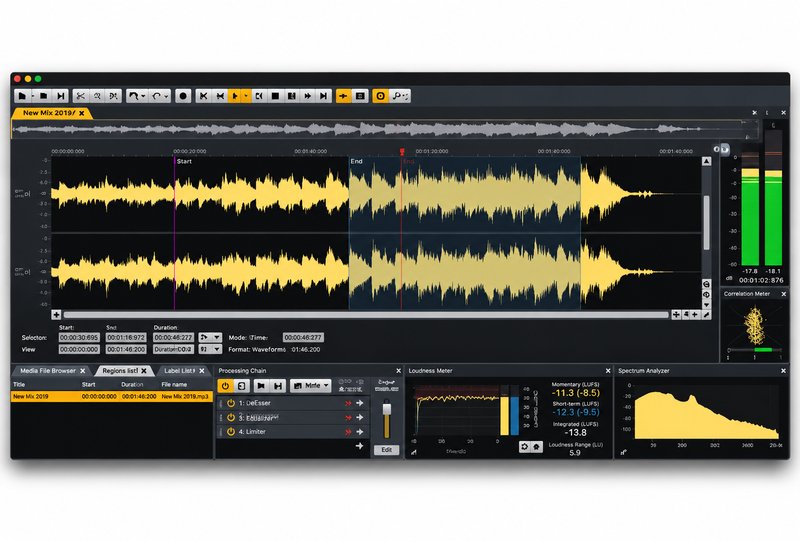The image size is (800, 541).
Task: Click the processing chain bypass icon
Action: point(241,386)
